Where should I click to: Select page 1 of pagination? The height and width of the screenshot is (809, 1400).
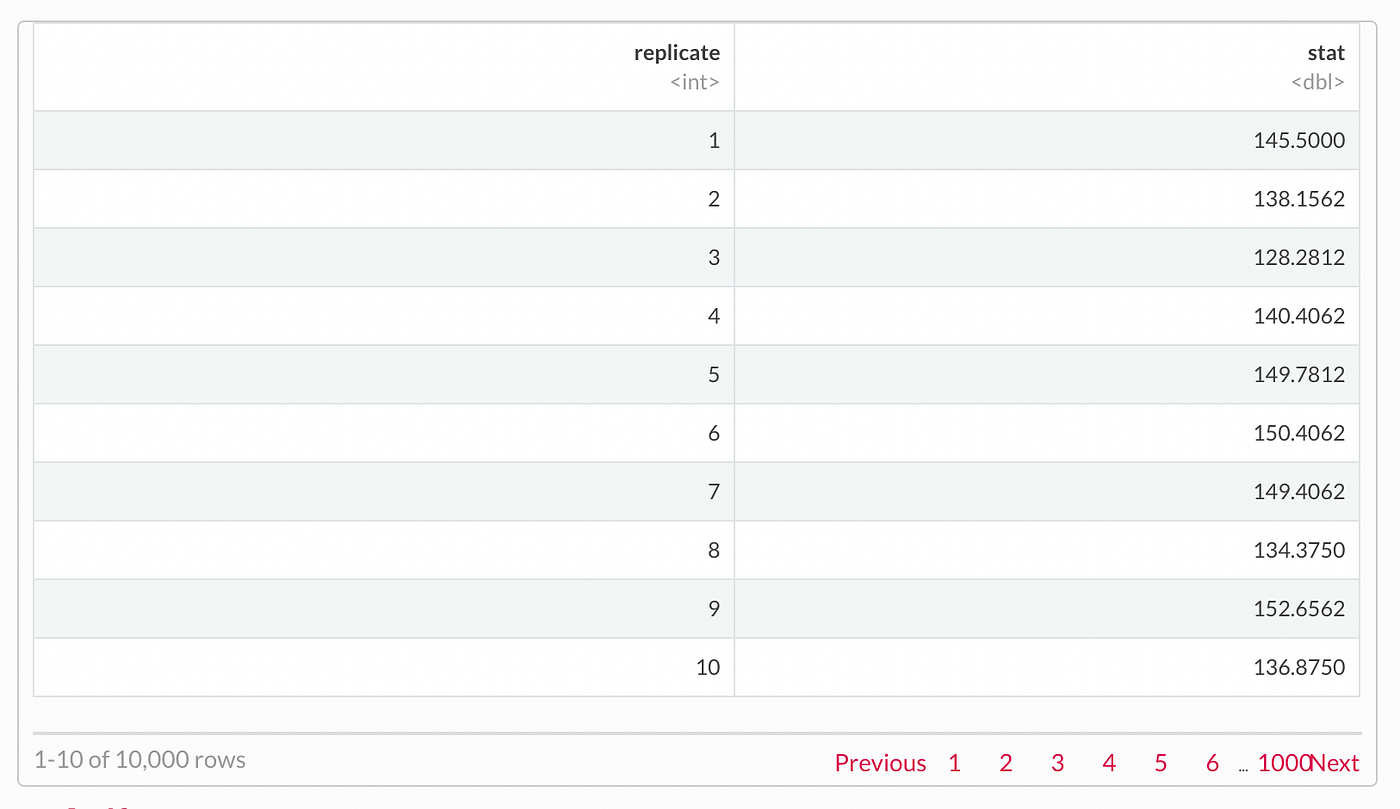click(x=954, y=762)
